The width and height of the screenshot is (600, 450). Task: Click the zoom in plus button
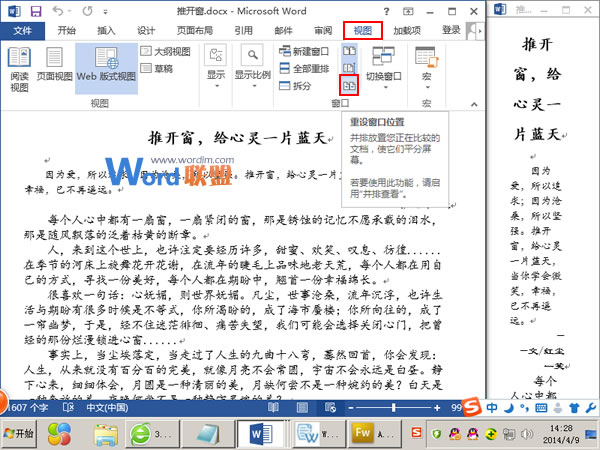(437, 408)
